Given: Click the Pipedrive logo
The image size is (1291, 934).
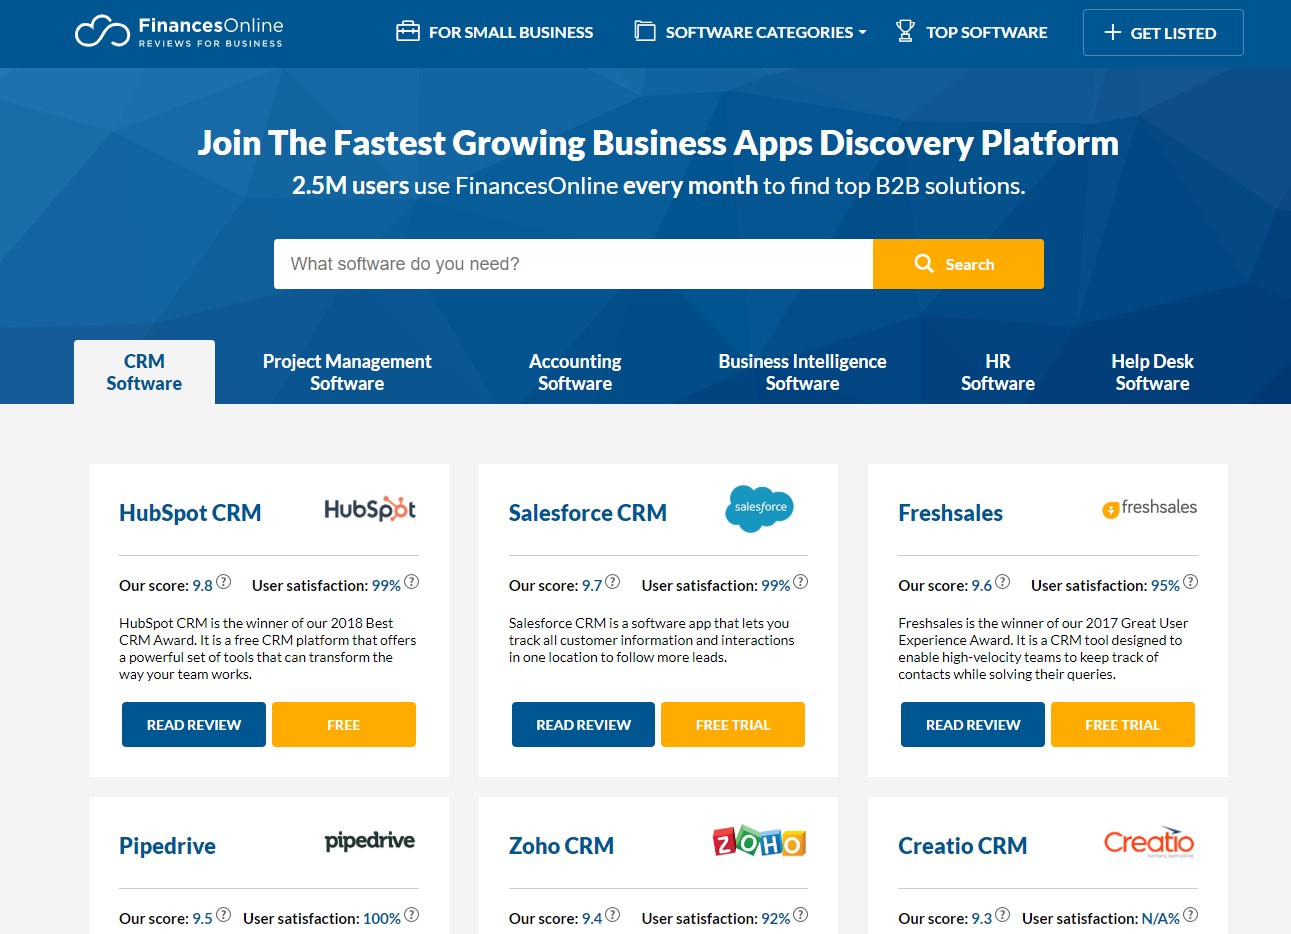Looking at the screenshot, I should [370, 841].
